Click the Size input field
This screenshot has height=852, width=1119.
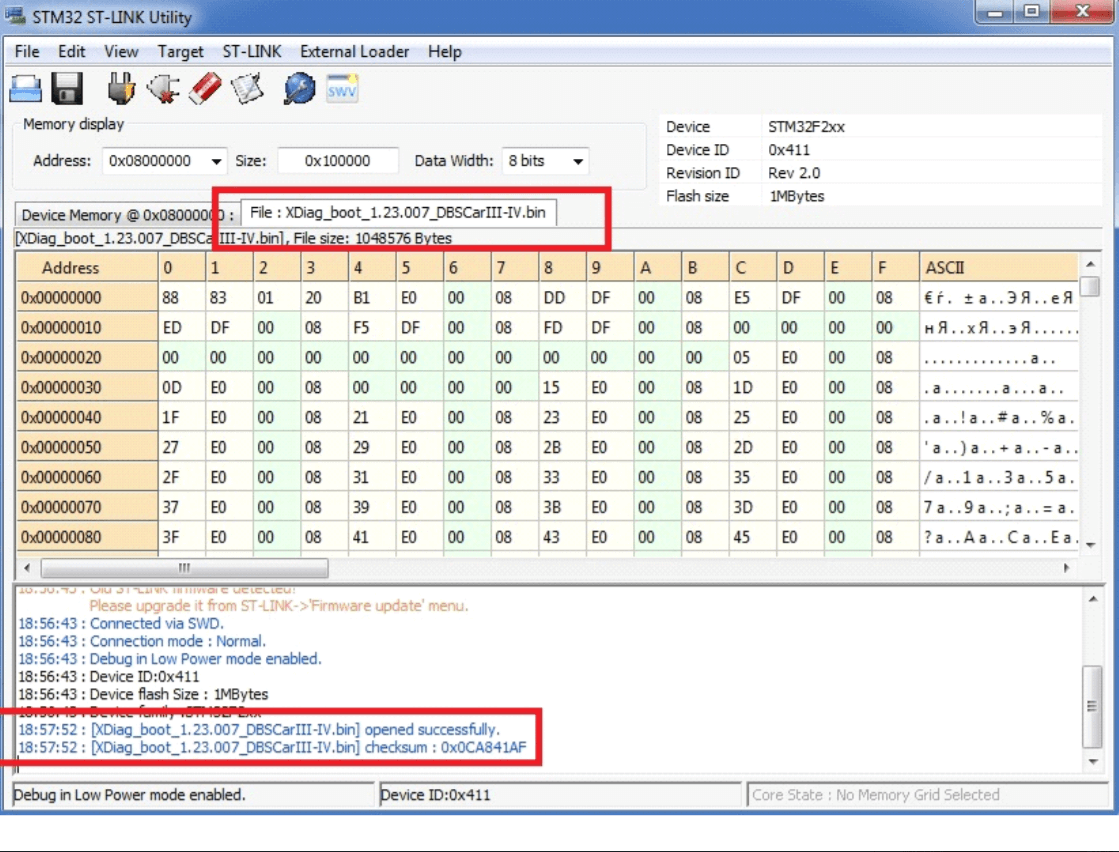point(338,161)
